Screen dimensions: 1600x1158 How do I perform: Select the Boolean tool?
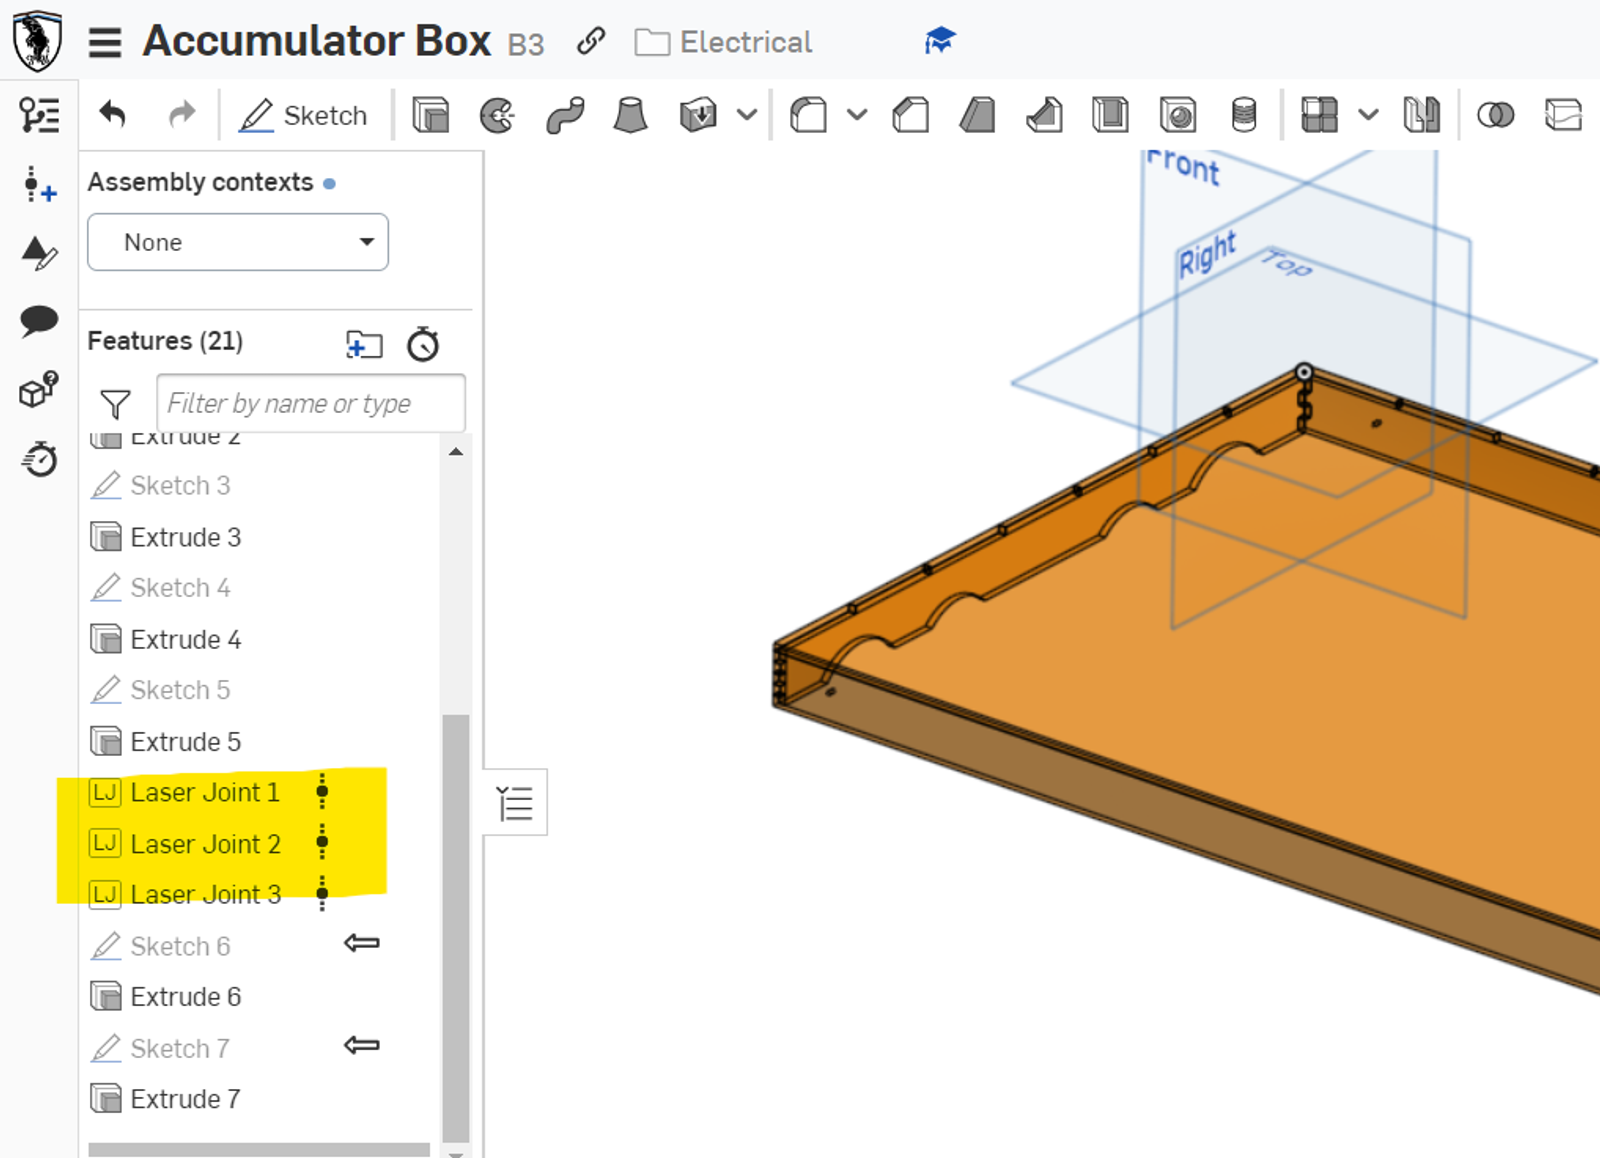coord(1495,115)
